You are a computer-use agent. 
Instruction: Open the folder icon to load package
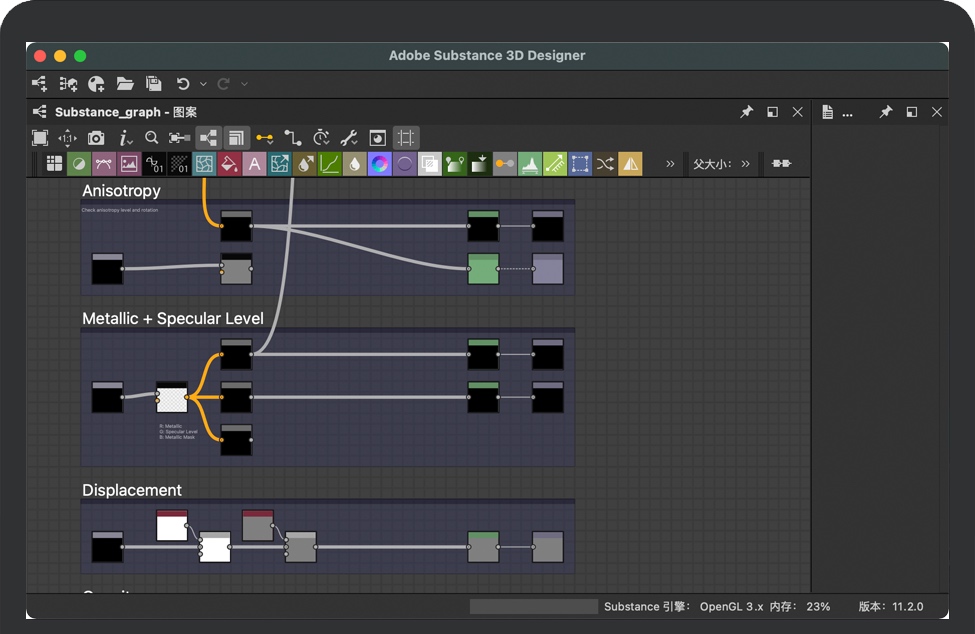click(125, 84)
